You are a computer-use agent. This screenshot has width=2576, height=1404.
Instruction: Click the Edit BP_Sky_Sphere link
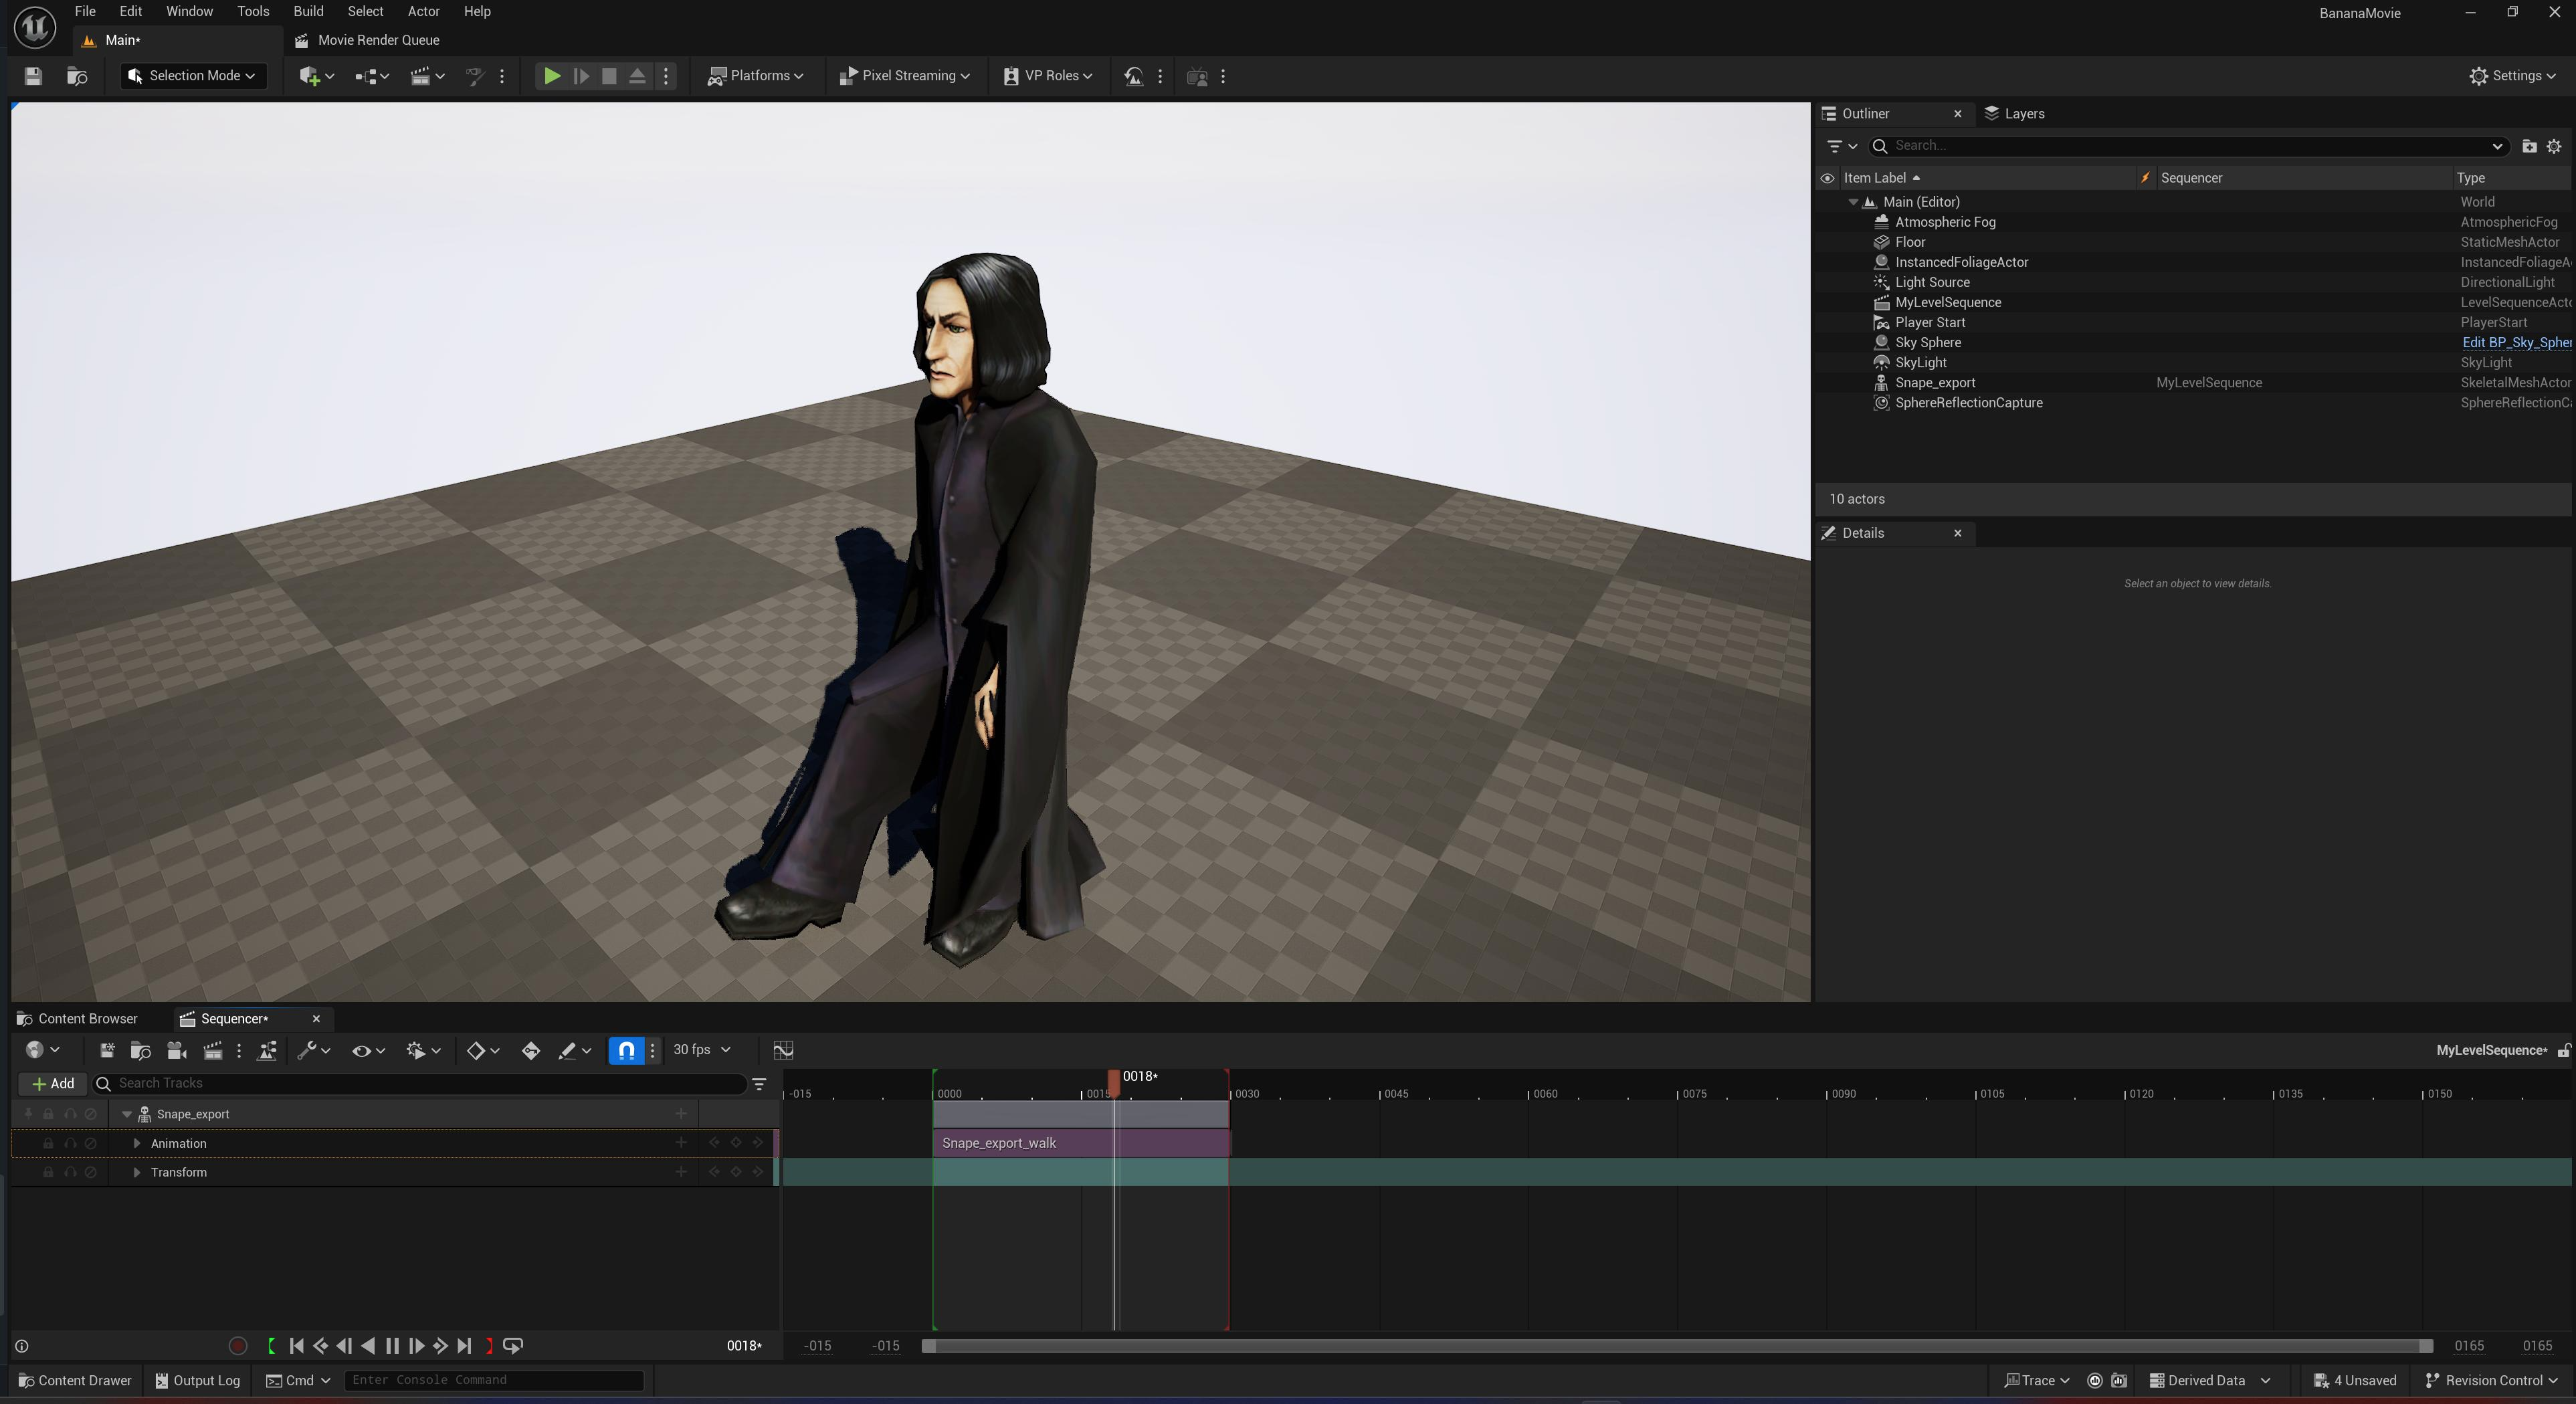pos(2514,342)
